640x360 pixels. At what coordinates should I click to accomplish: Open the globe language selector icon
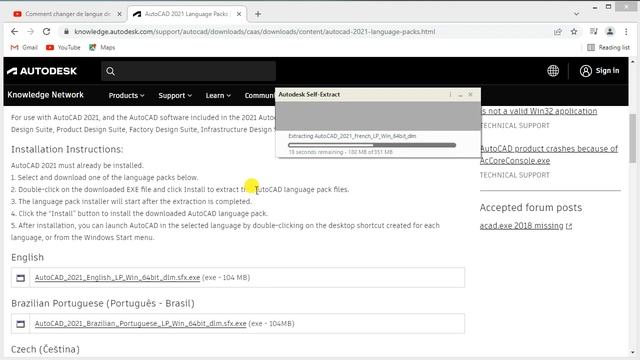click(553, 71)
